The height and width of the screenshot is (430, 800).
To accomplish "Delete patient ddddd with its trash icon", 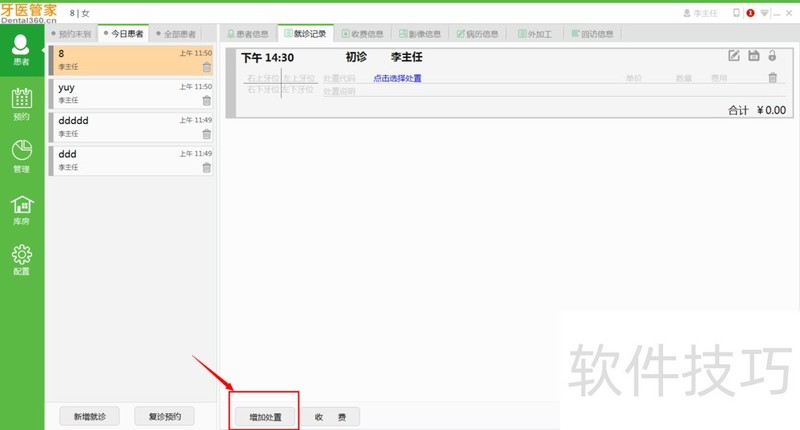I will pyautogui.click(x=207, y=134).
